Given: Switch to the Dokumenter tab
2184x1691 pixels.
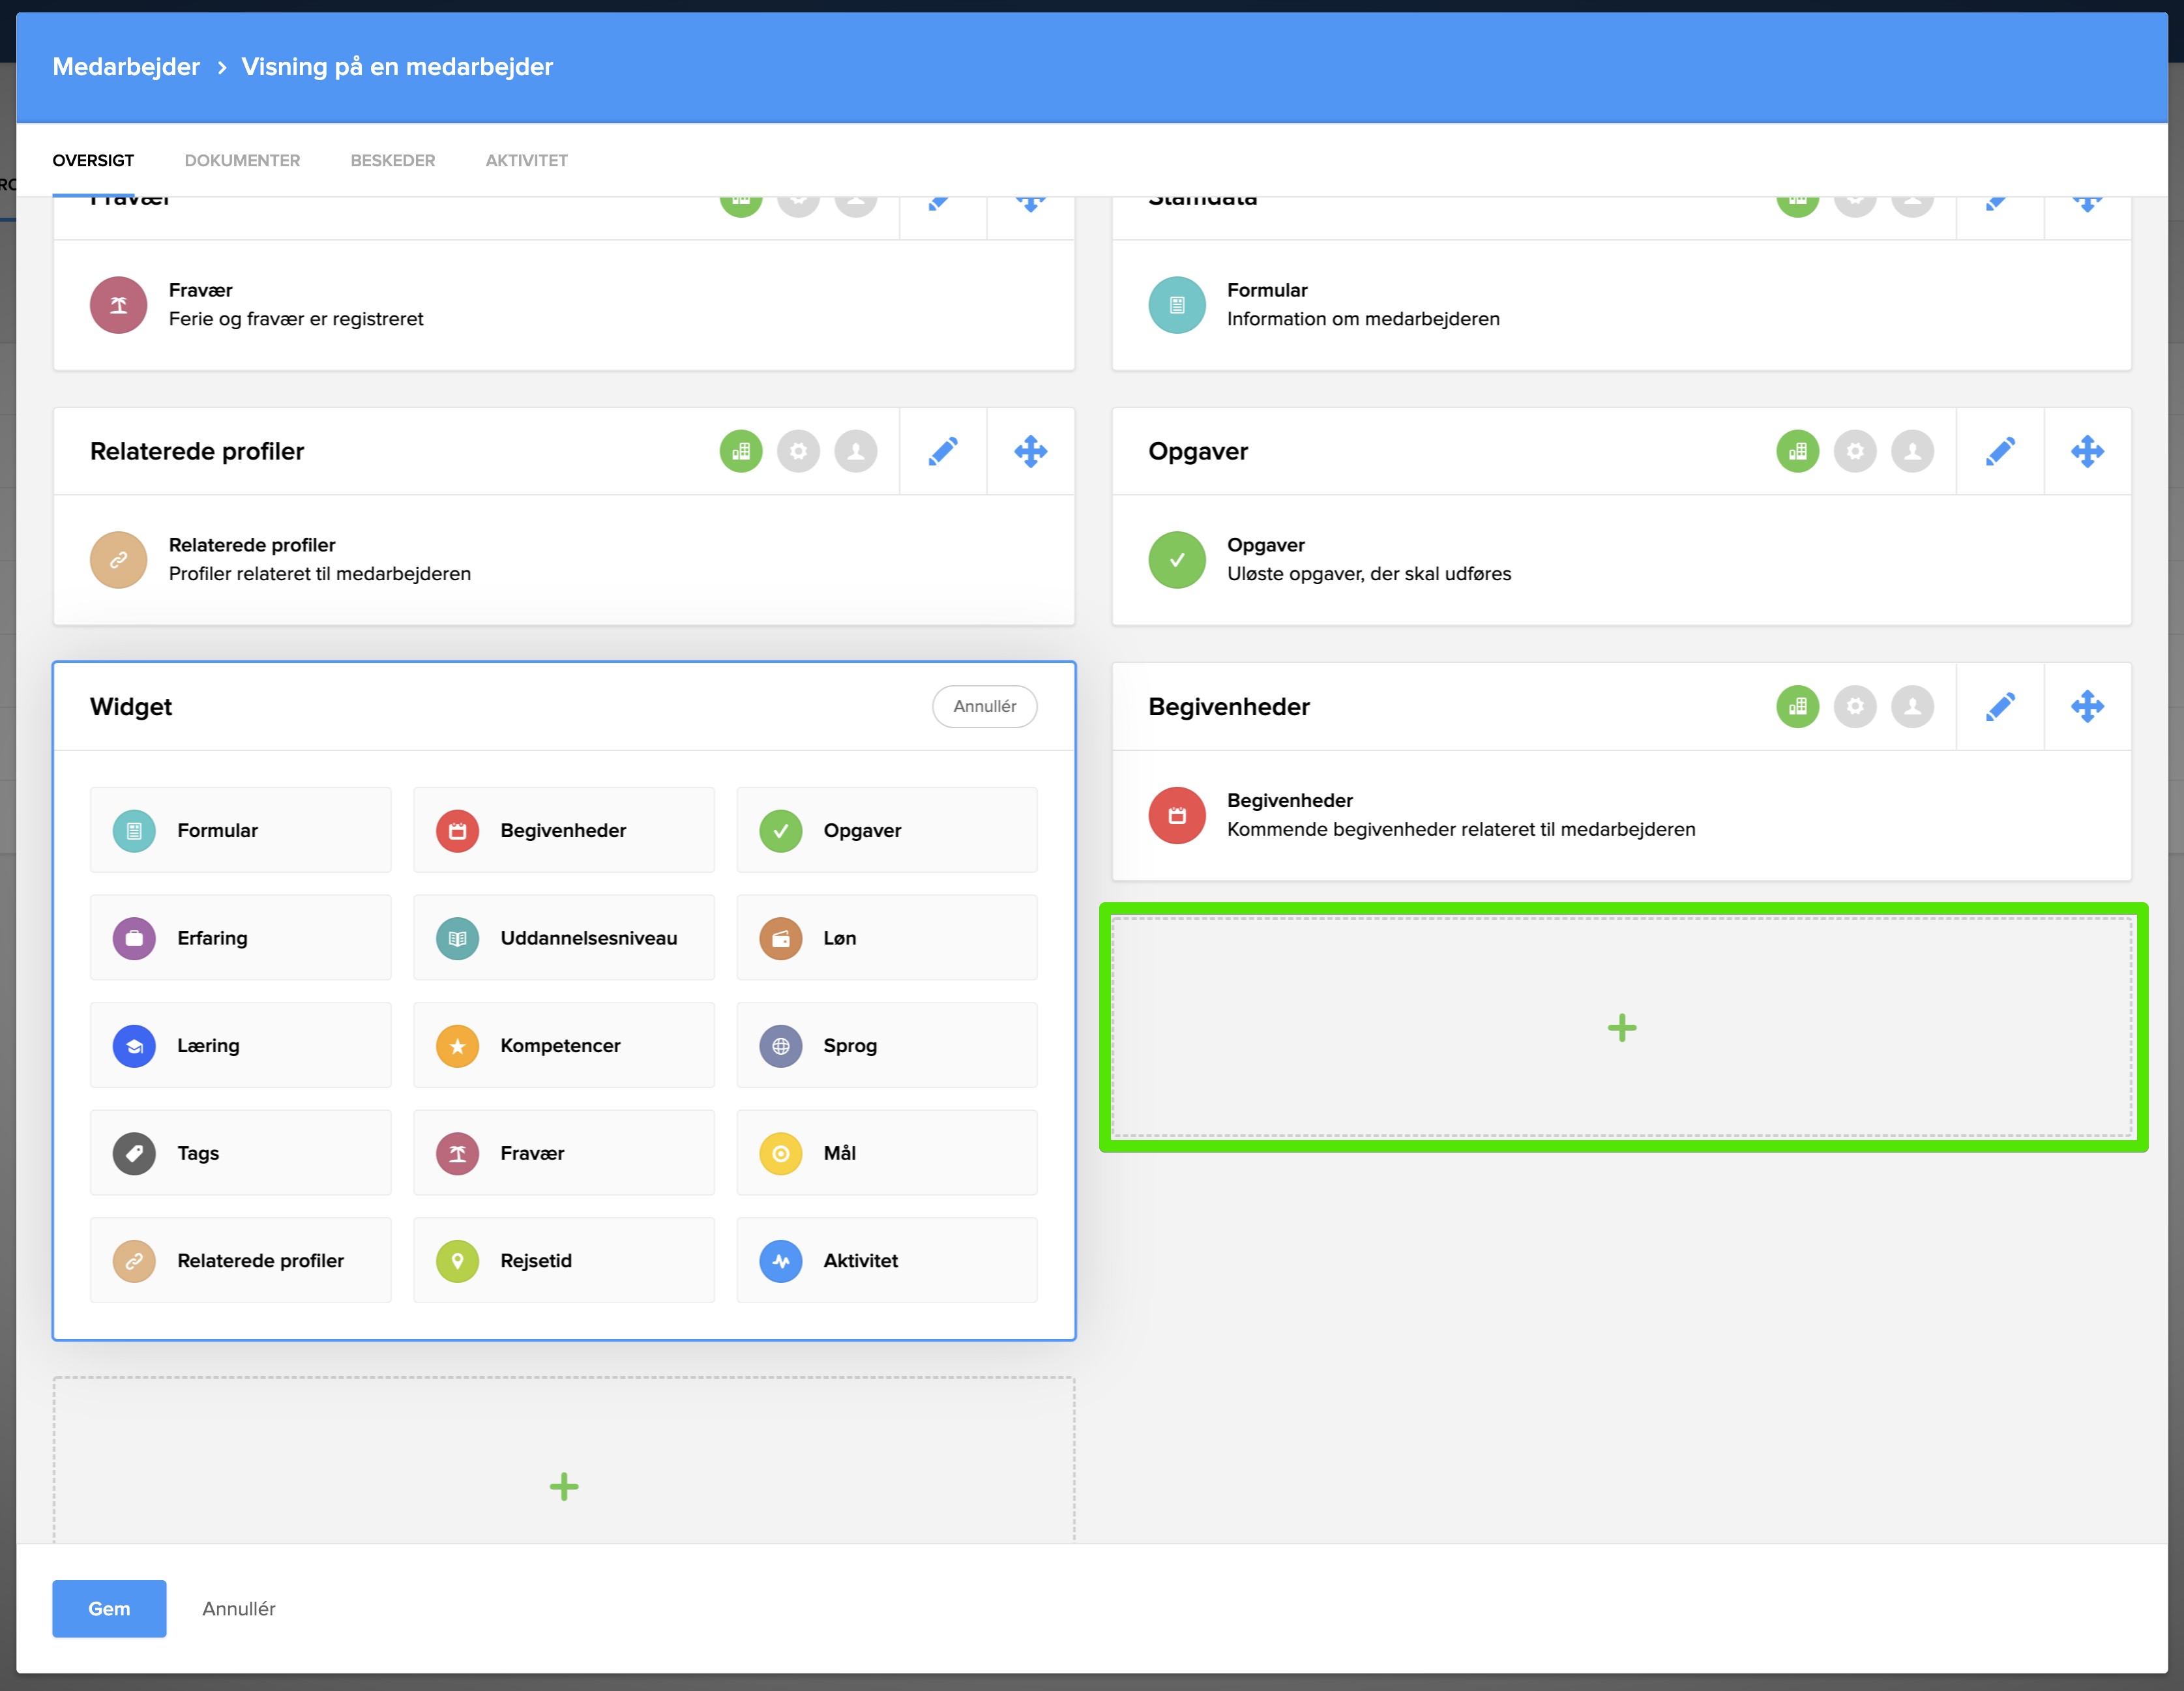Looking at the screenshot, I should pos(242,160).
